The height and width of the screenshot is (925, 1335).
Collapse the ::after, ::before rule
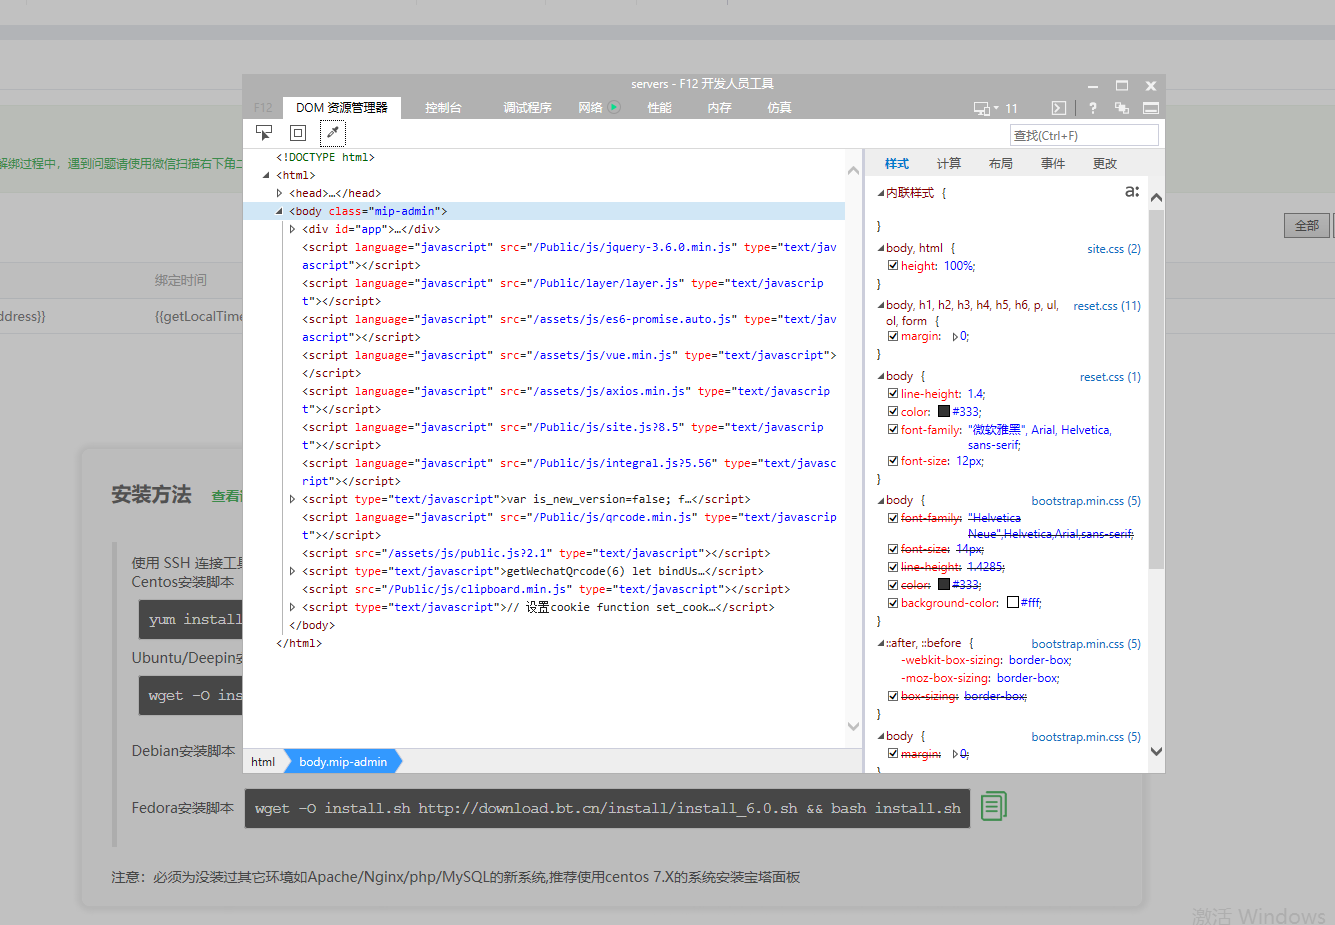tap(881, 644)
